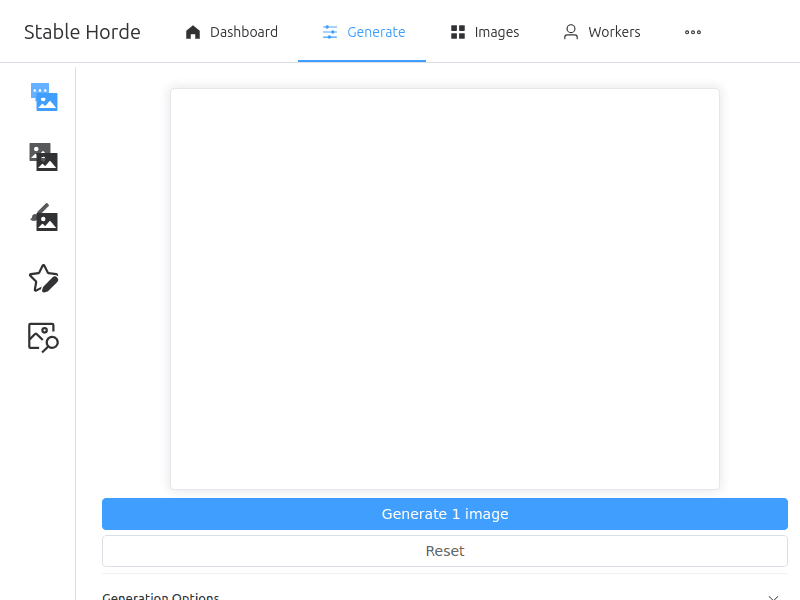Open the Images tab

[484, 32]
